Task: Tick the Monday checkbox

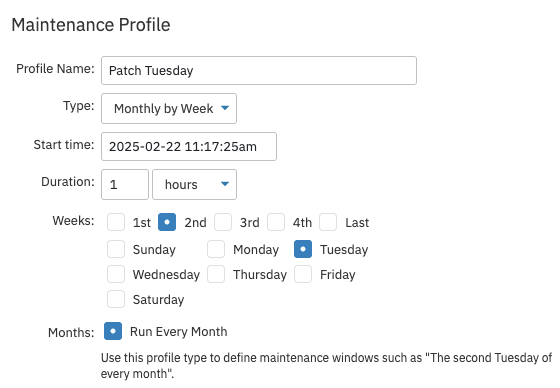Action: coord(216,249)
